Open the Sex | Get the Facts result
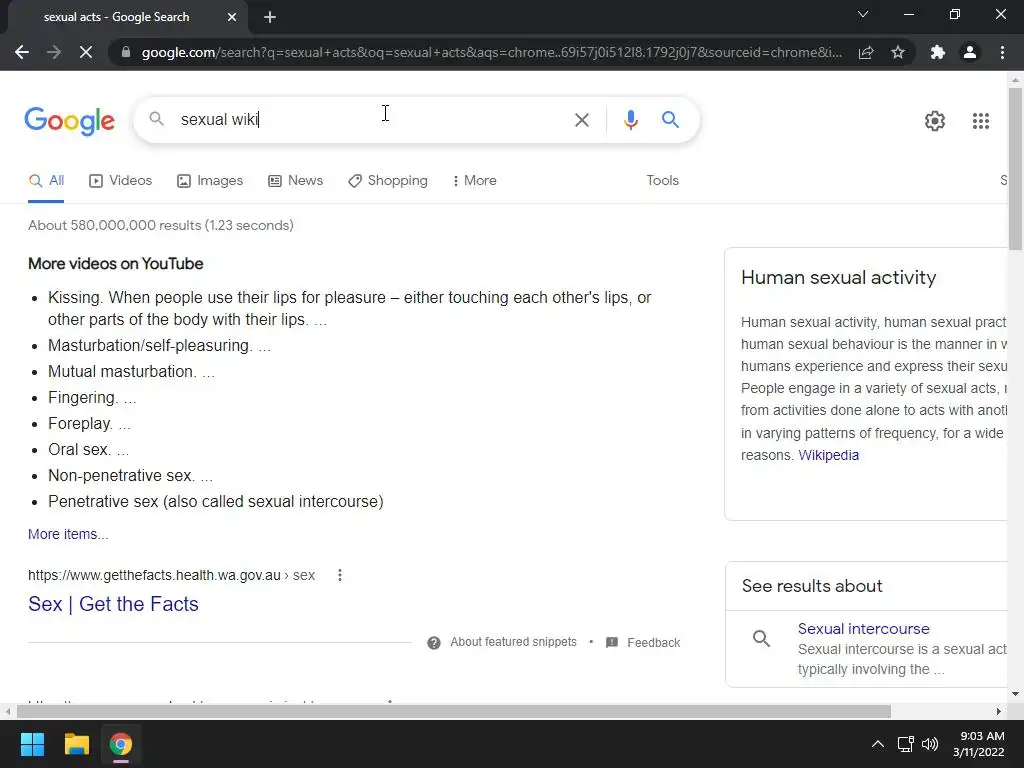This screenshot has height=768, width=1024. 113,604
